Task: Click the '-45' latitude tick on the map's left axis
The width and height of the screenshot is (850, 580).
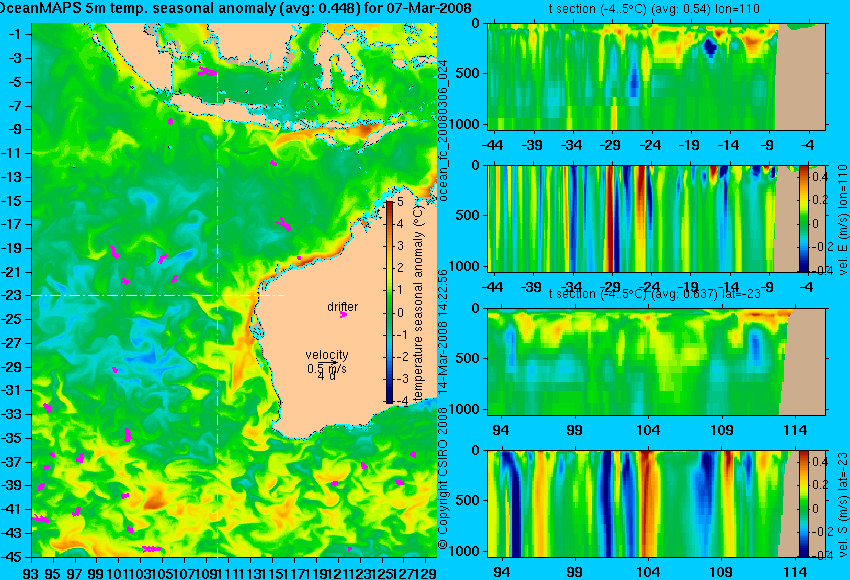Action: 11,557
